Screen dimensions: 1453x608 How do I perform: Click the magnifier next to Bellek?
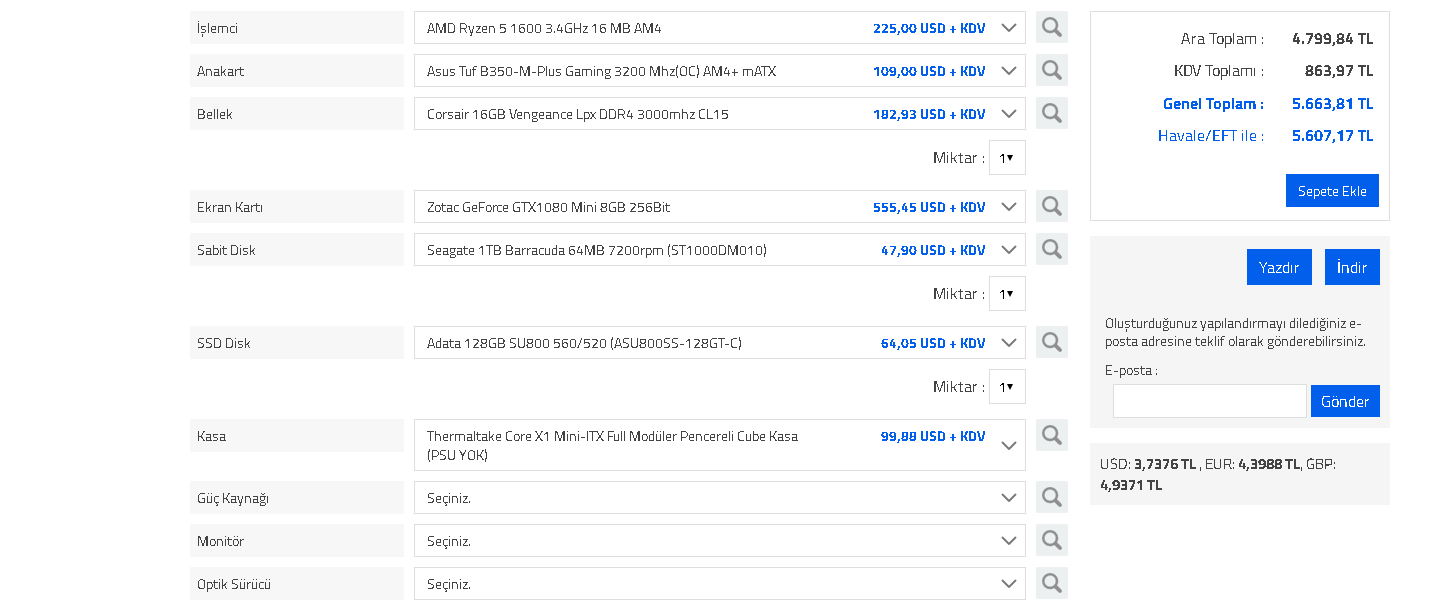[x=1051, y=114]
